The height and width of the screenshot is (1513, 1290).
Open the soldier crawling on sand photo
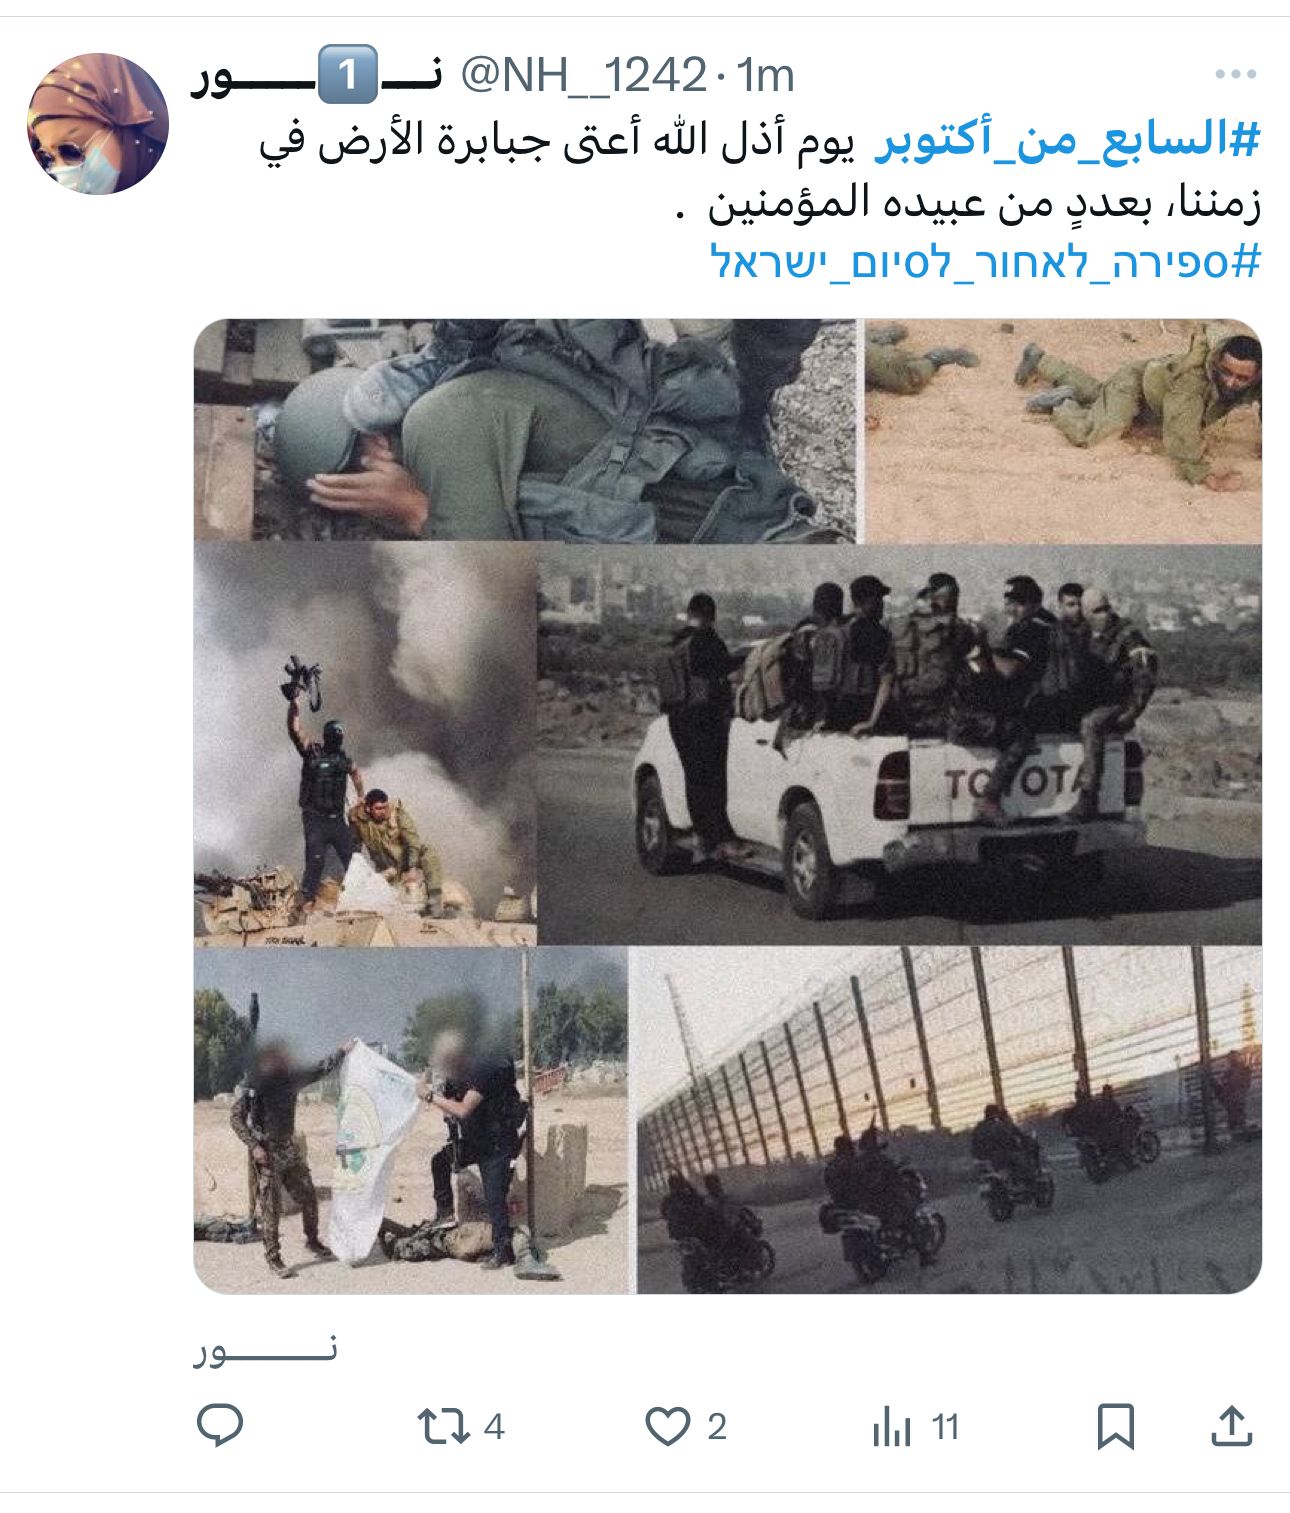[x=1063, y=431]
